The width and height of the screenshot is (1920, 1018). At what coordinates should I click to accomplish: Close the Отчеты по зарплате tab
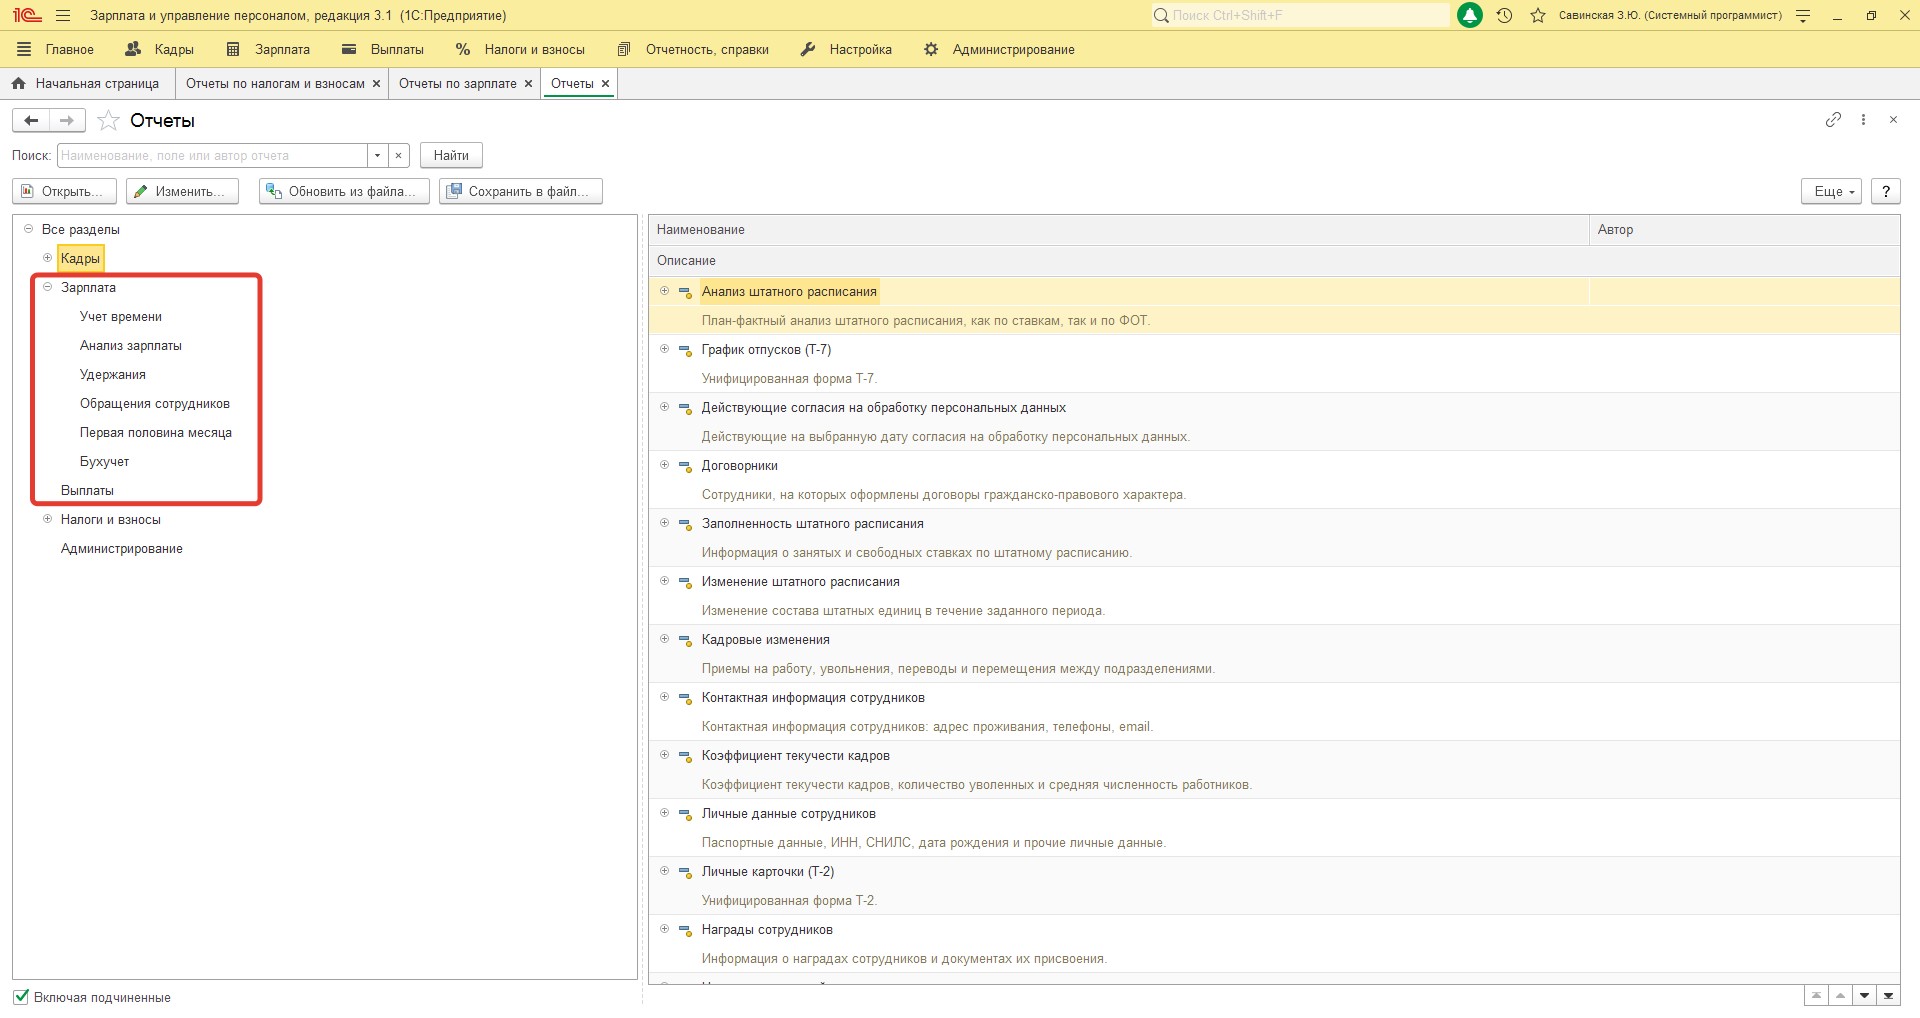click(528, 84)
